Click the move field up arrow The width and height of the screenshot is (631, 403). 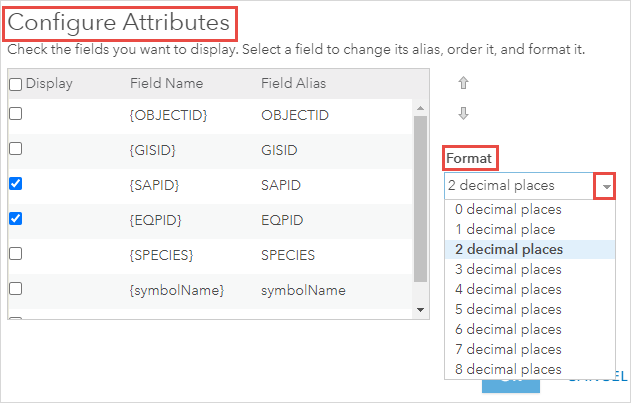point(463,83)
